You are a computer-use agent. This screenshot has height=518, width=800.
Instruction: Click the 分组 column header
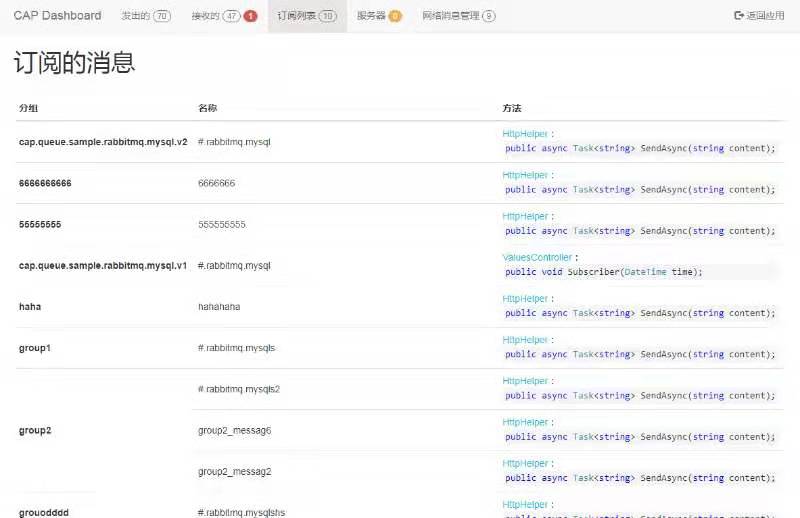point(29,108)
